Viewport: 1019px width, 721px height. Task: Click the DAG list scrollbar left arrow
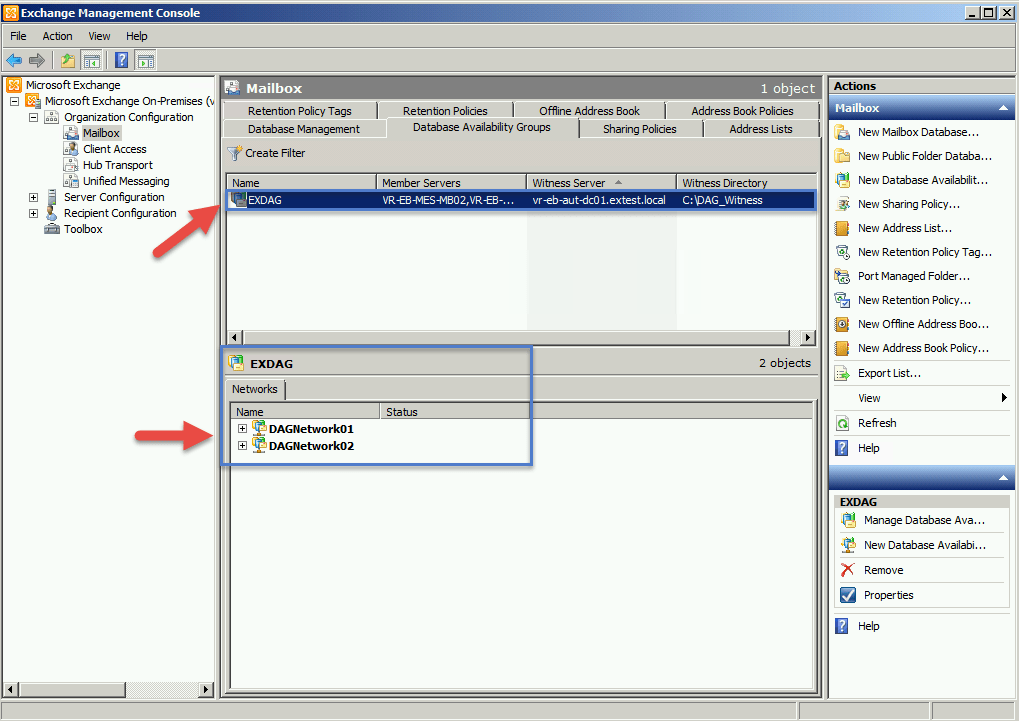click(235, 337)
